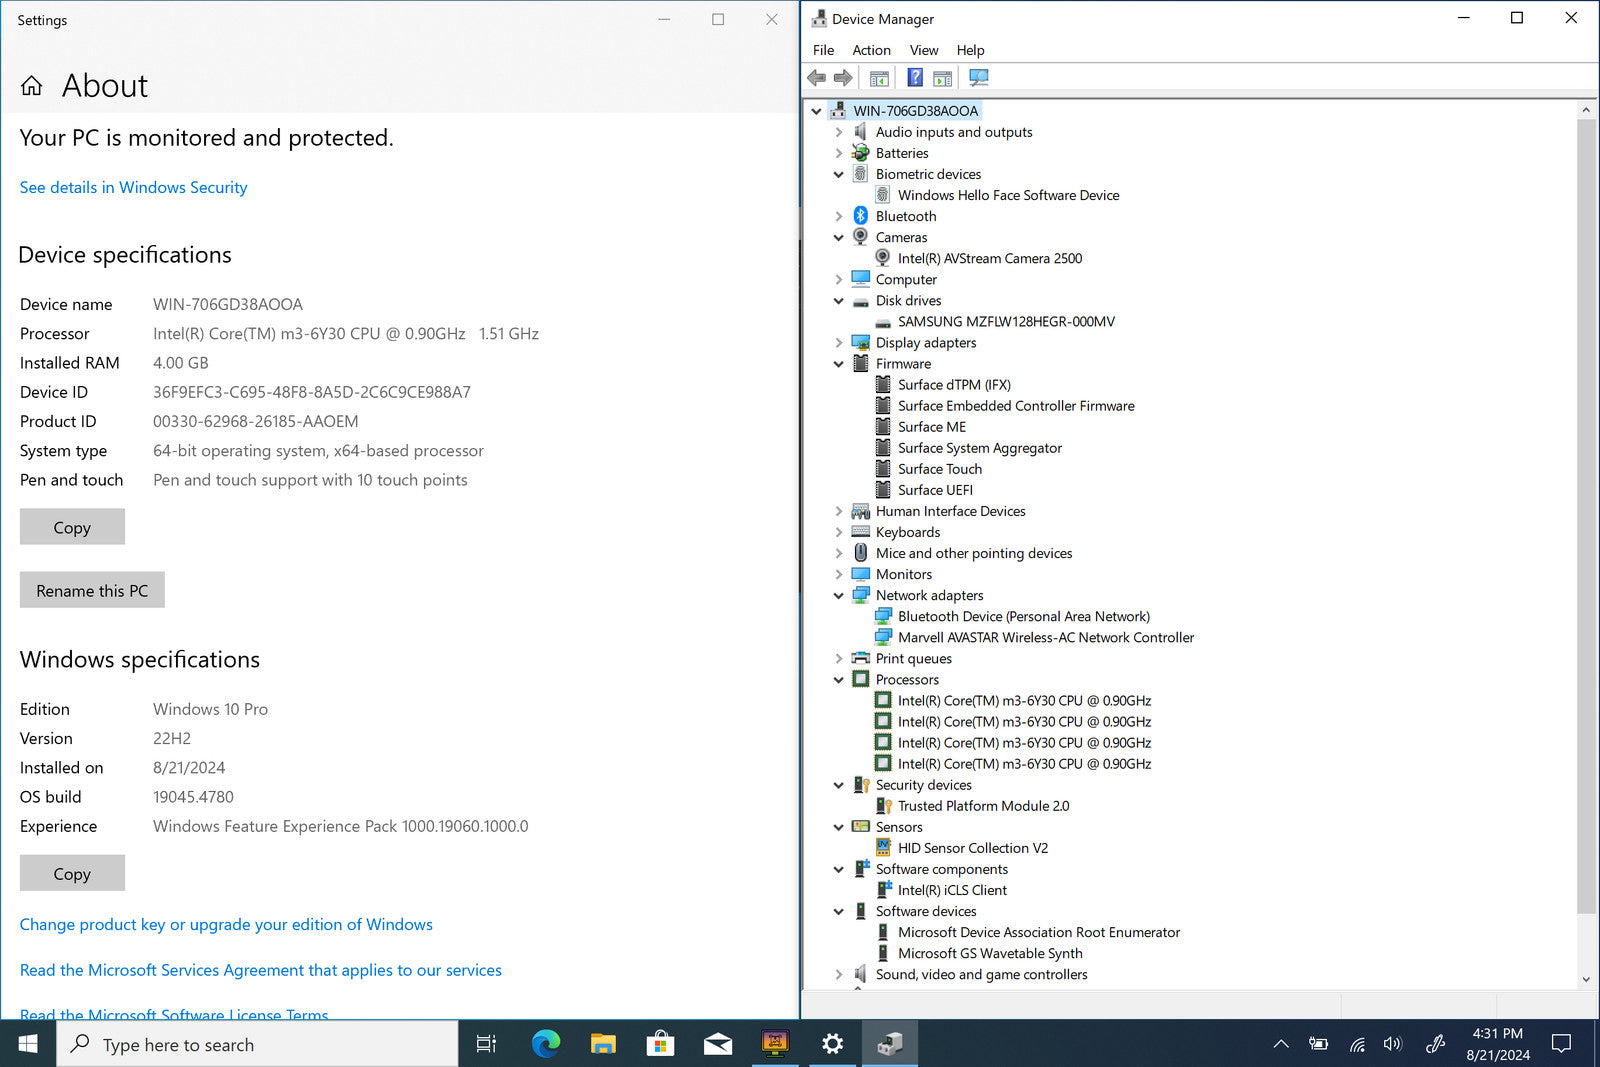Viewport: 1600px width, 1067px height.
Task: Expand Audio inputs and outputs node
Action: (839, 132)
